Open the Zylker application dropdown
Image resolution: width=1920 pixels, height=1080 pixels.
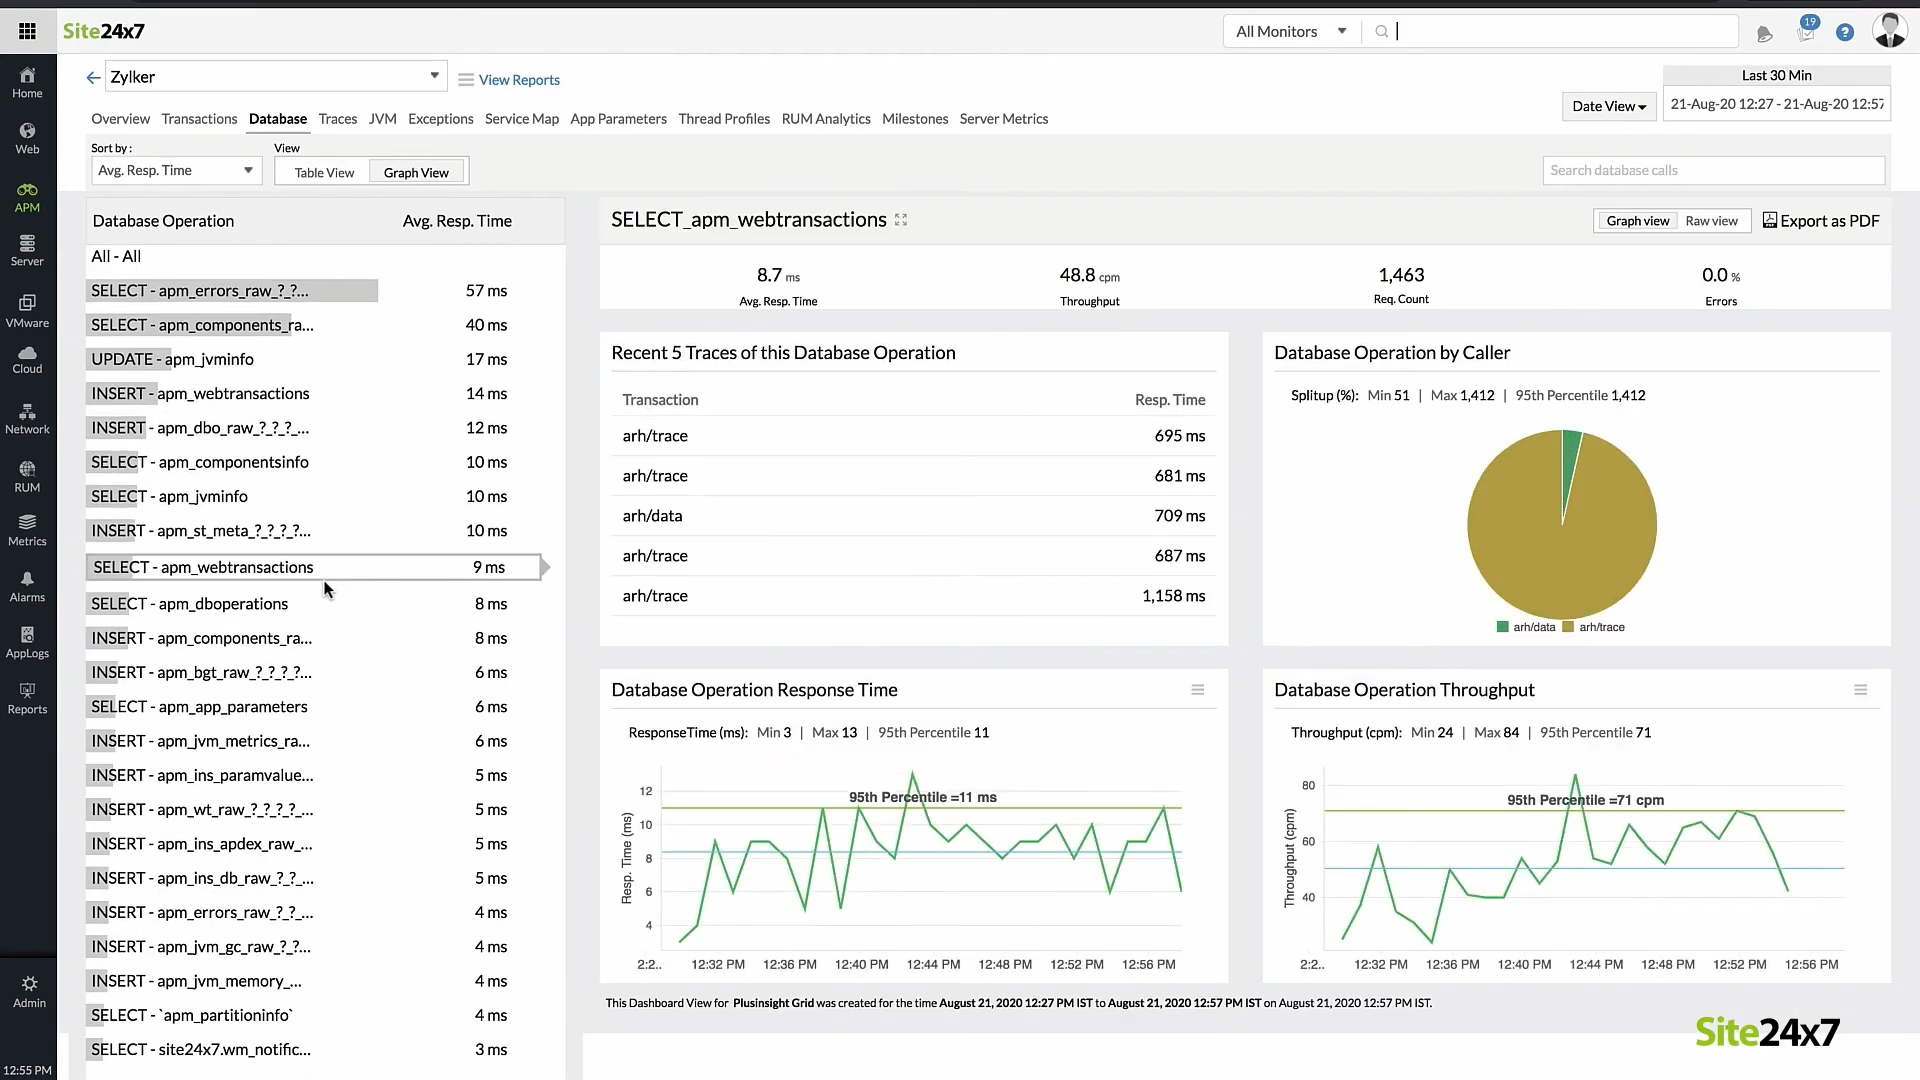276,77
